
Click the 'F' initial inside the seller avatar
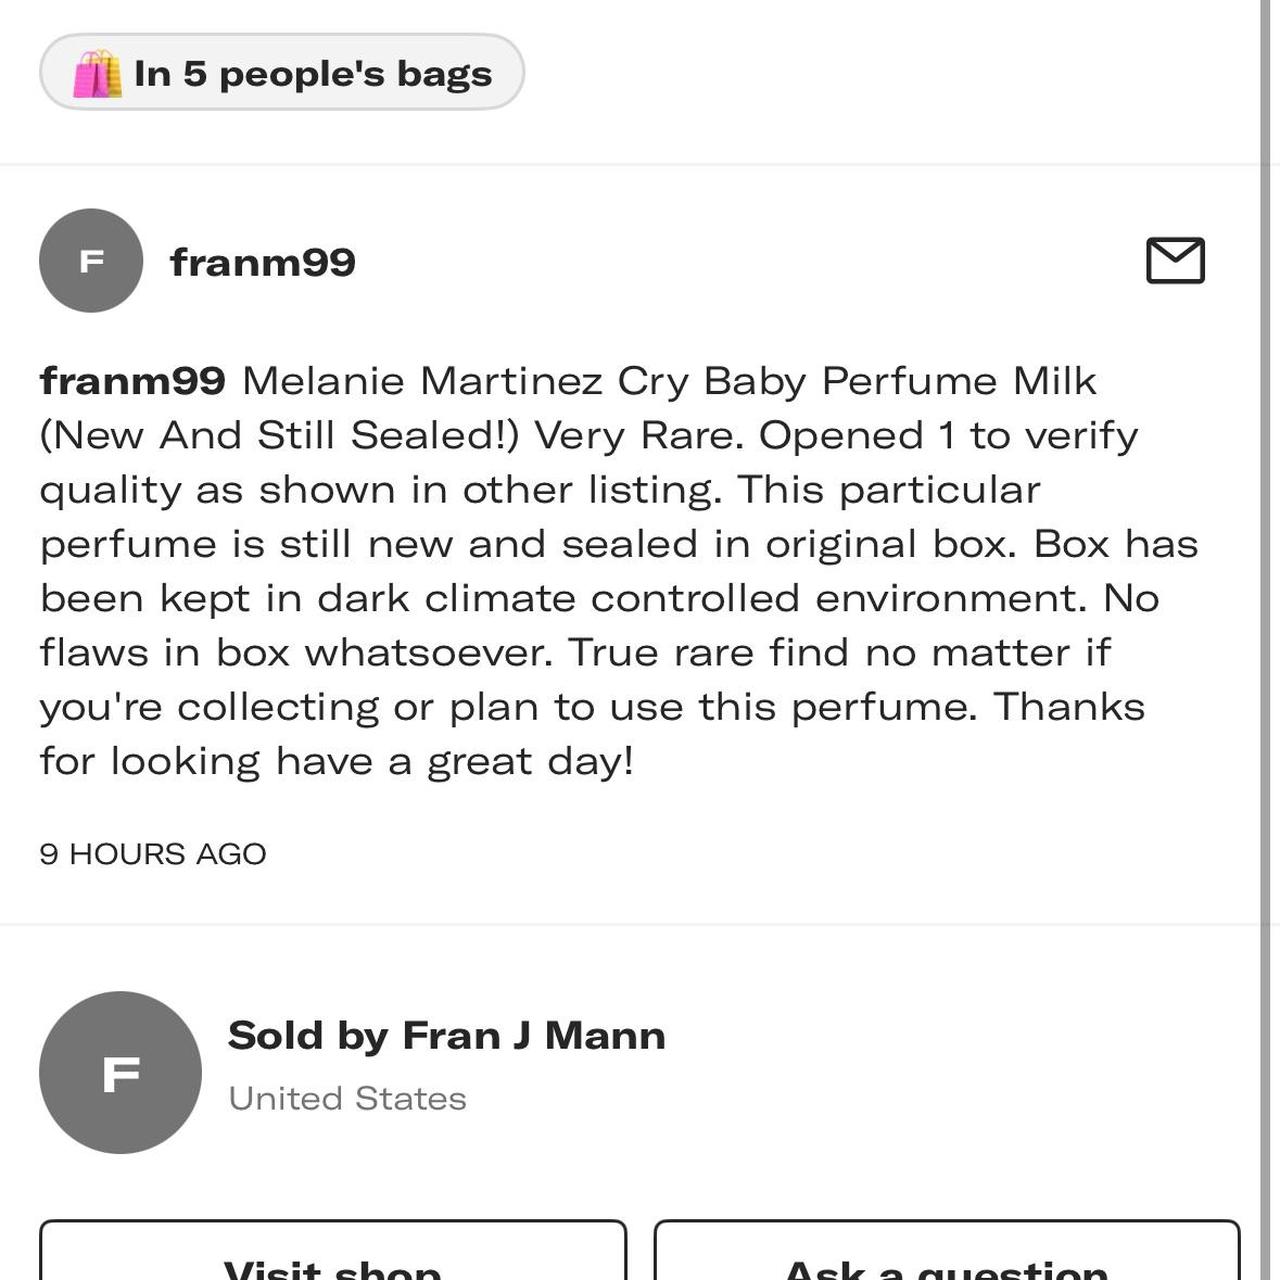tap(119, 1072)
